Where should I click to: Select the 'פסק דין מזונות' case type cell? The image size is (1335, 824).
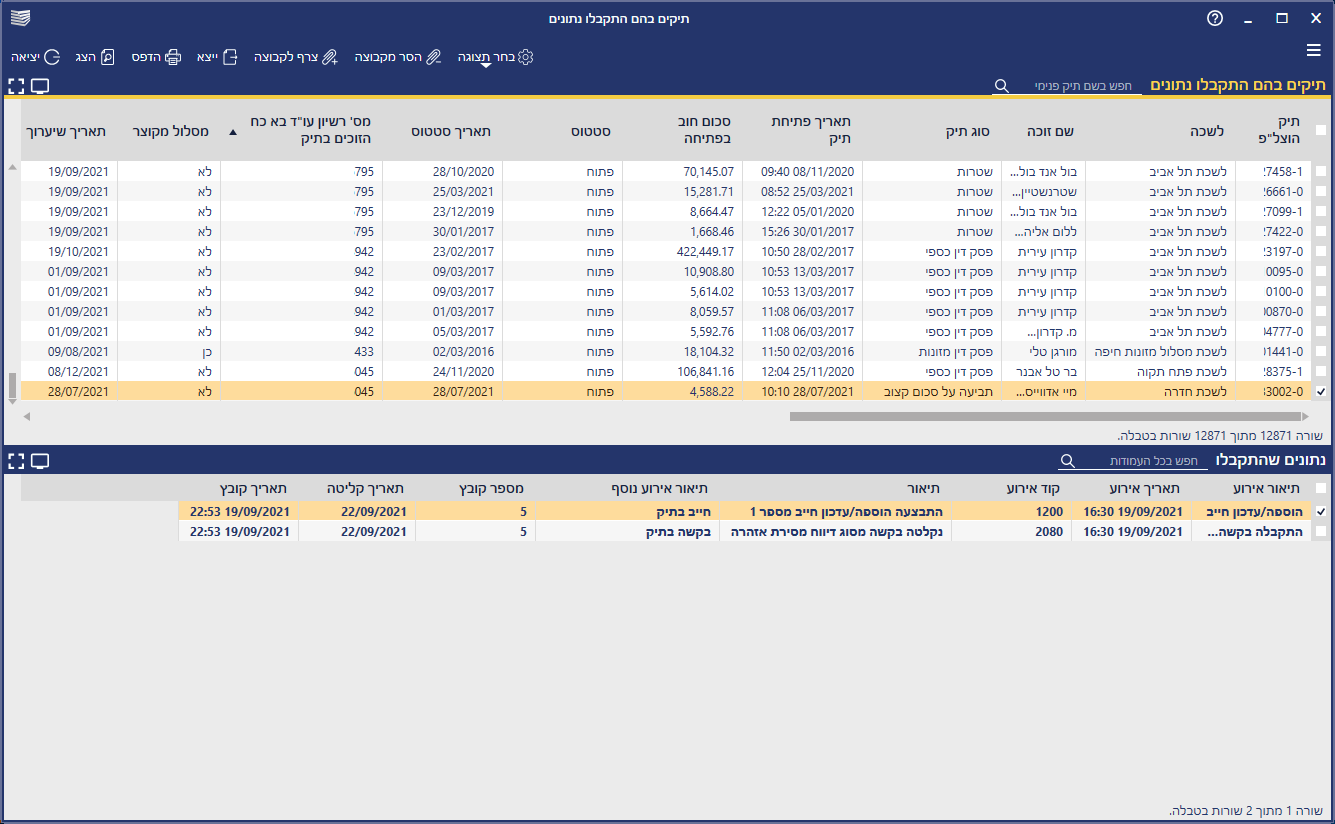point(933,351)
